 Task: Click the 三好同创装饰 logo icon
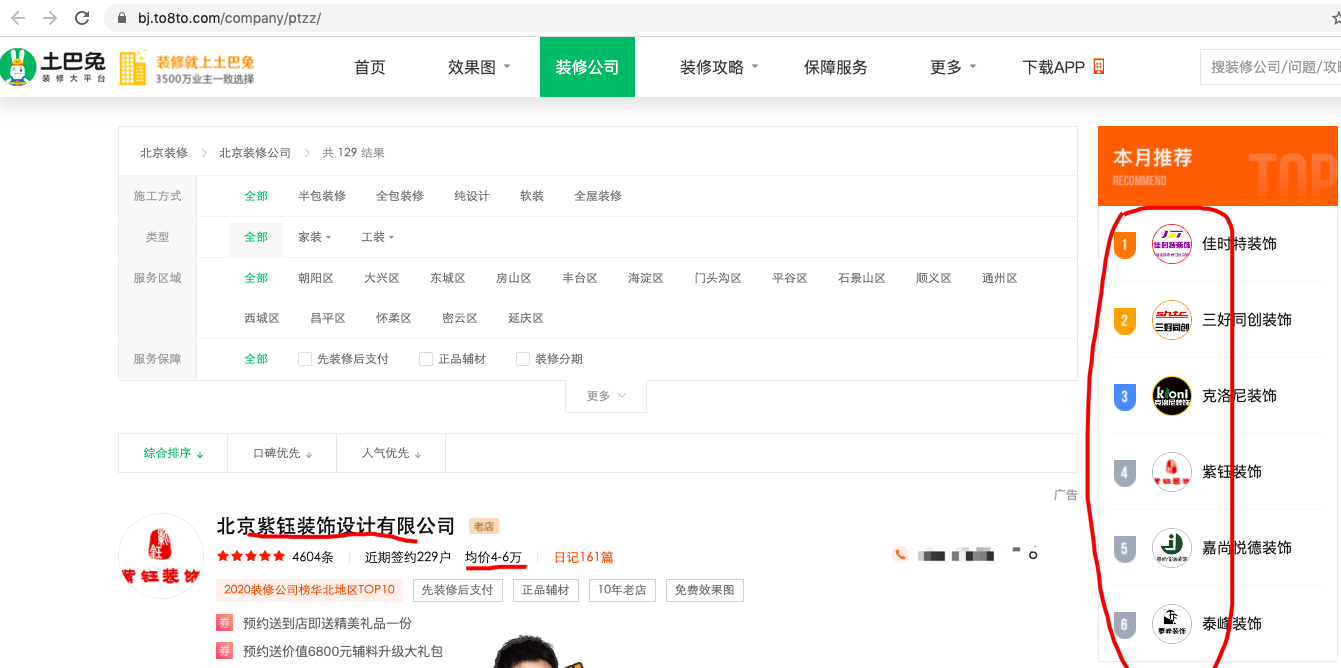[1171, 320]
